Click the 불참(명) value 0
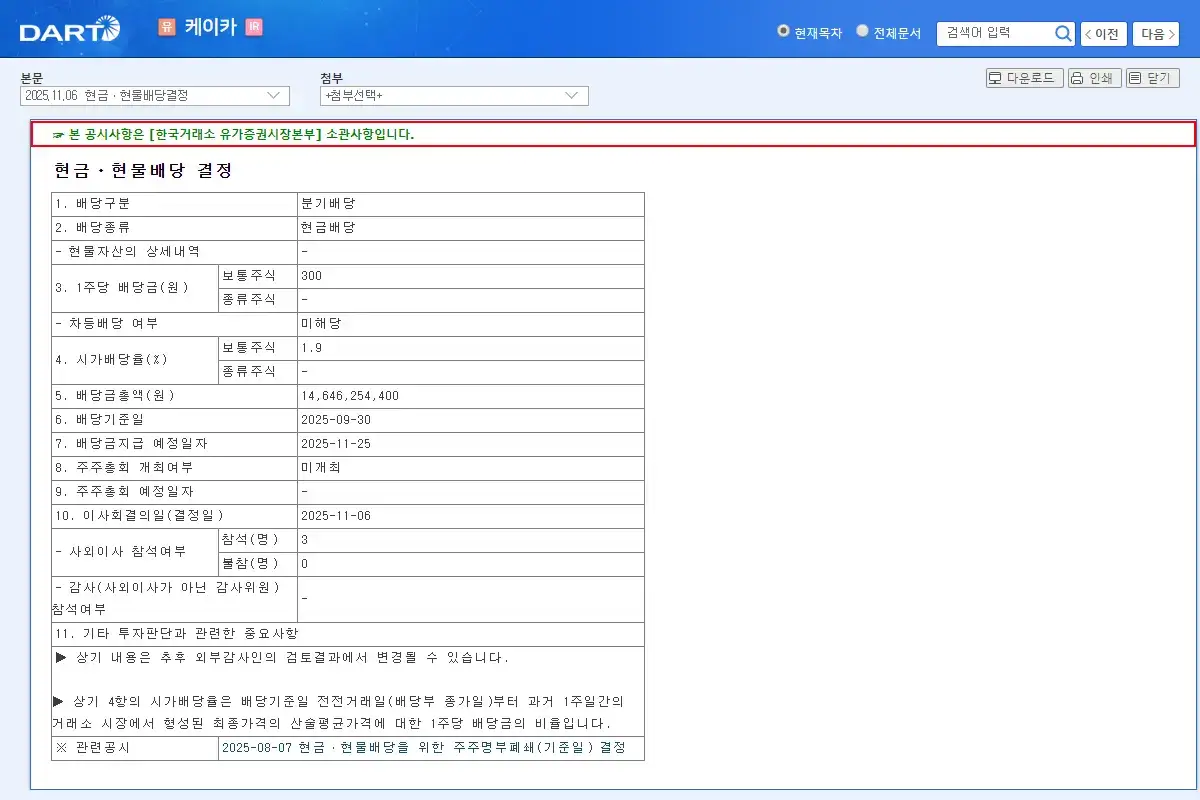The height and width of the screenshot is (800, 1200). click(304, 564)
